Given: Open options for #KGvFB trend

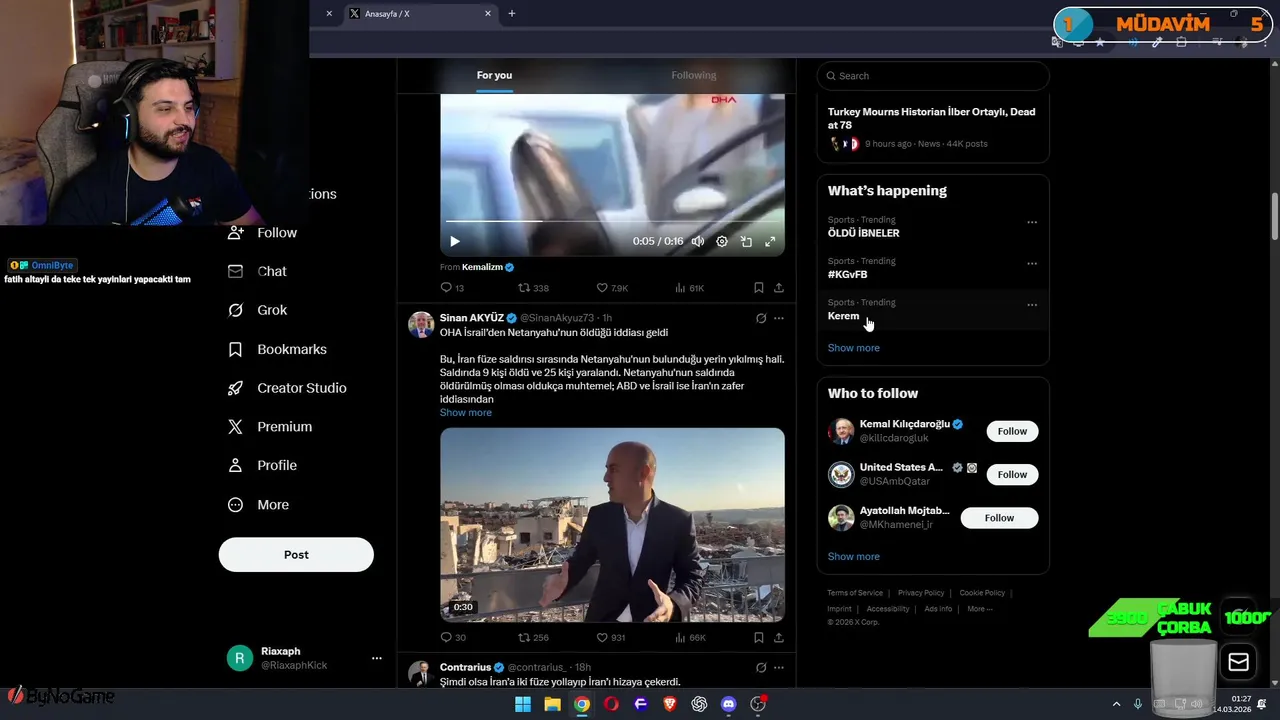Looking at the screenshot, I should tap(1032, 264).
